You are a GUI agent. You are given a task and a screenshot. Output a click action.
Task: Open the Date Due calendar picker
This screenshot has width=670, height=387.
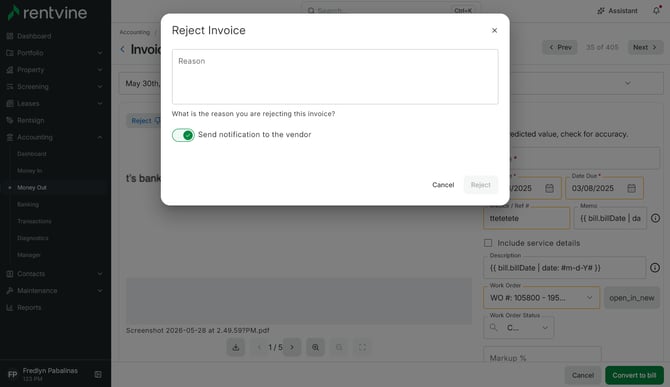(x=631, y=188)
